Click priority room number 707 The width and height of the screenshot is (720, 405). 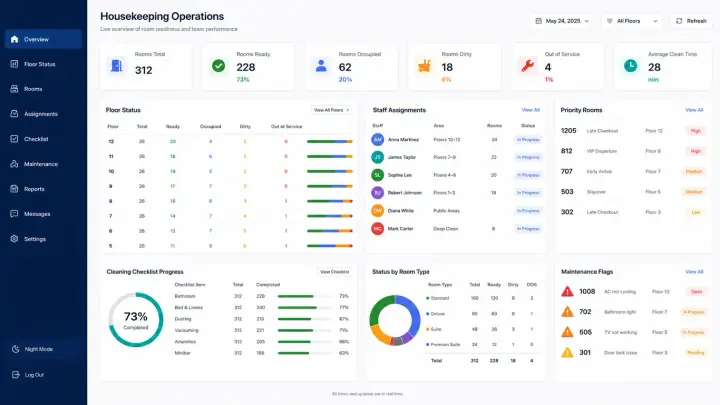[x=567, y=171]
